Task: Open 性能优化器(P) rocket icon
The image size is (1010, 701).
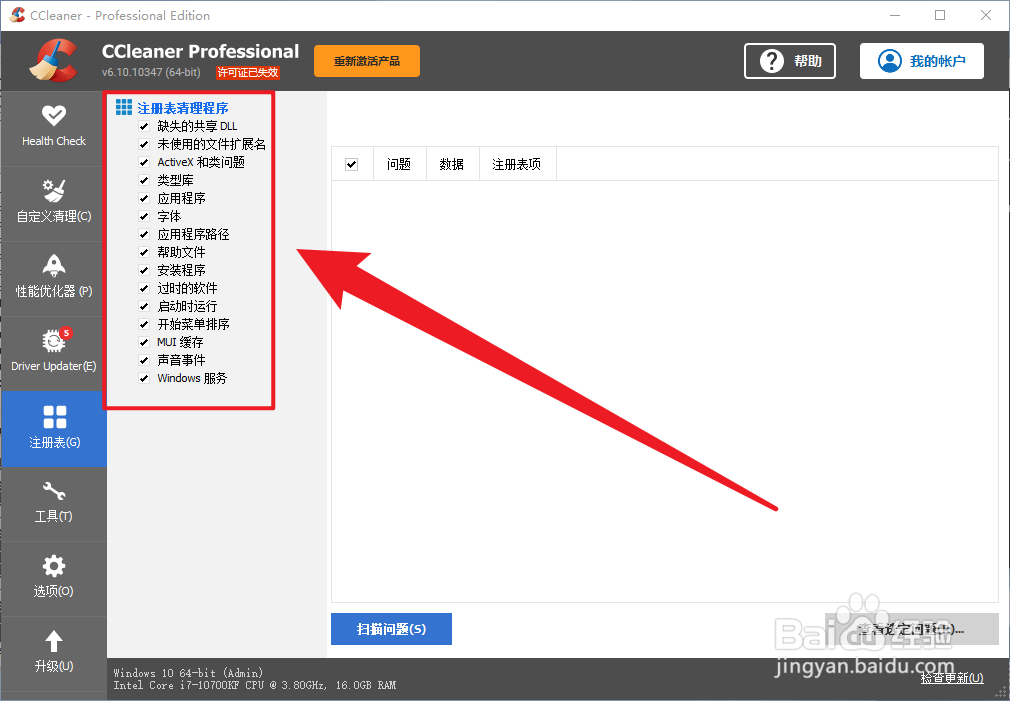Action: click(x=53, y=265)
